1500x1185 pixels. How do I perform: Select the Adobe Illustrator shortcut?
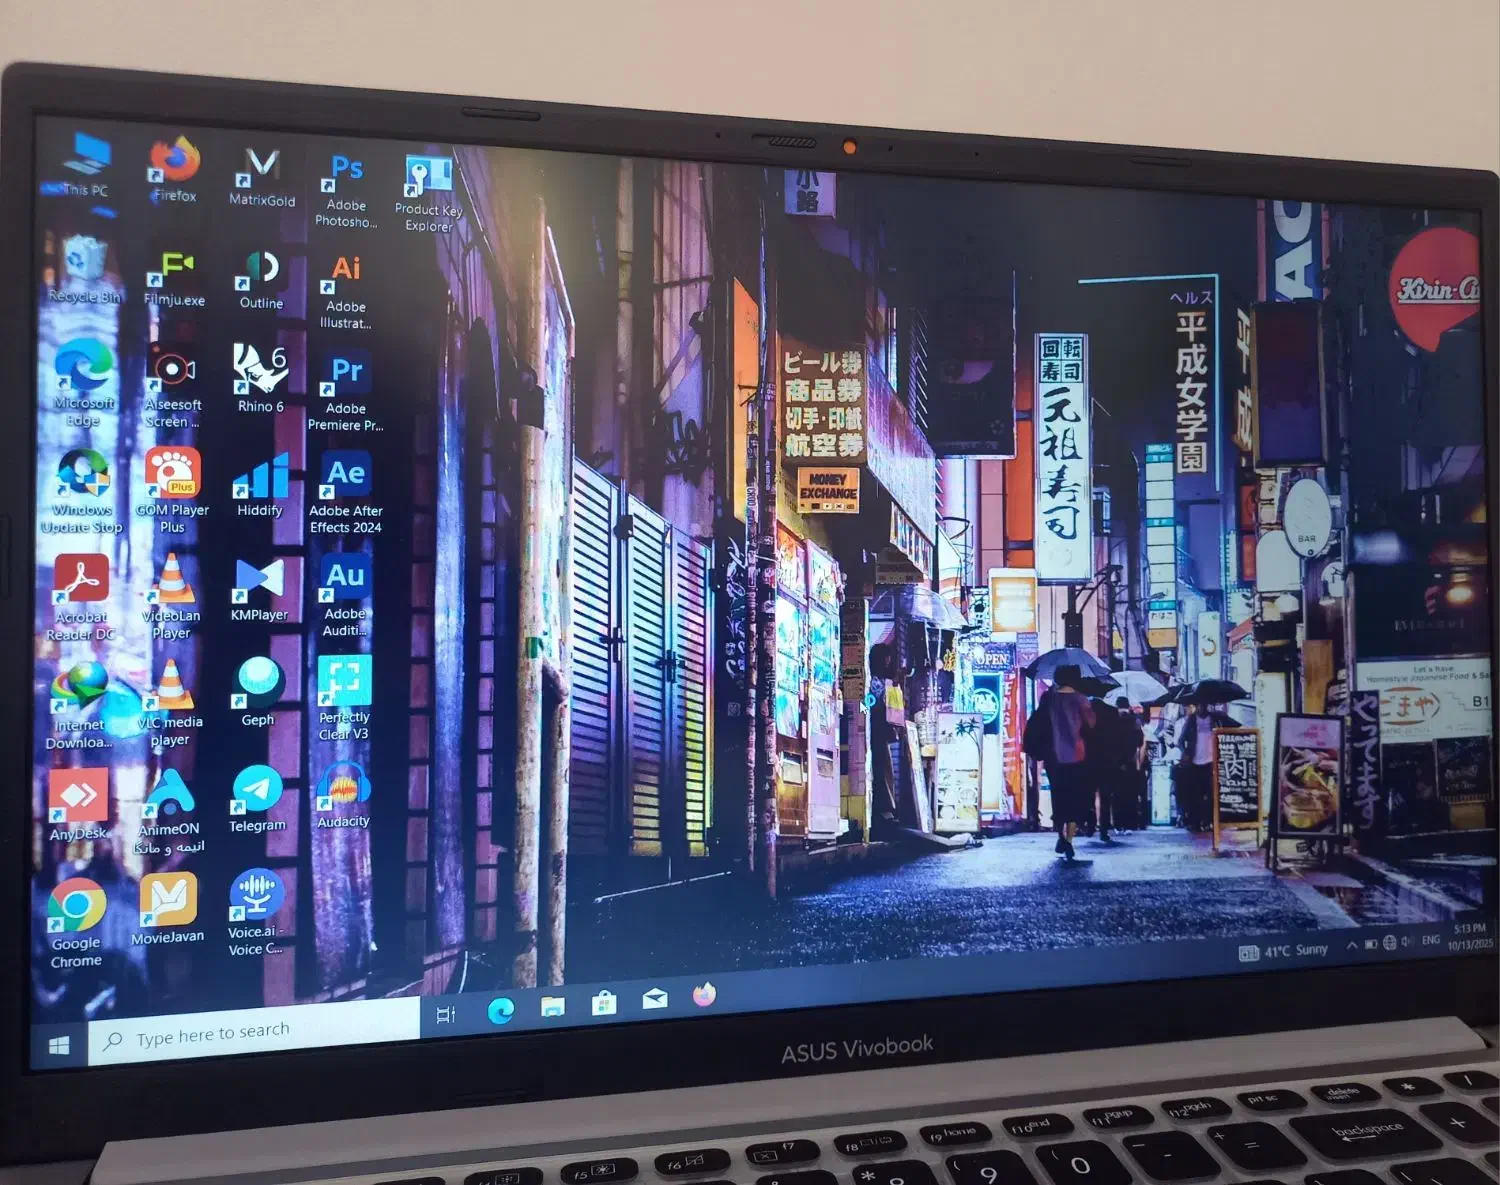[346, 291]
